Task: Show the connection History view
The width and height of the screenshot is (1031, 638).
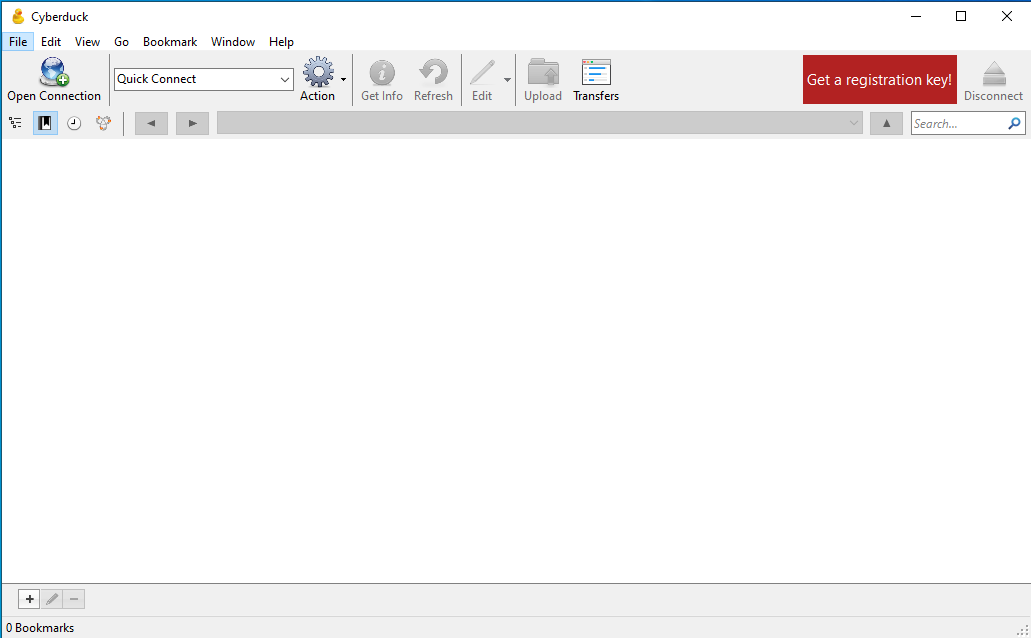Action: [x=74, y=123]
